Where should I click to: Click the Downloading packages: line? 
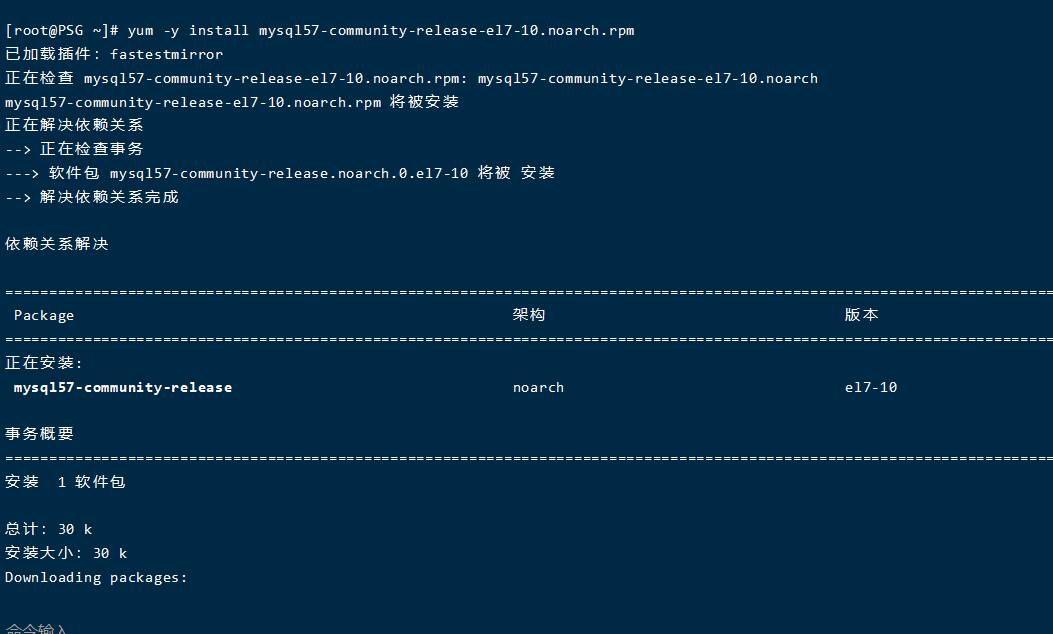pos(96,578)
